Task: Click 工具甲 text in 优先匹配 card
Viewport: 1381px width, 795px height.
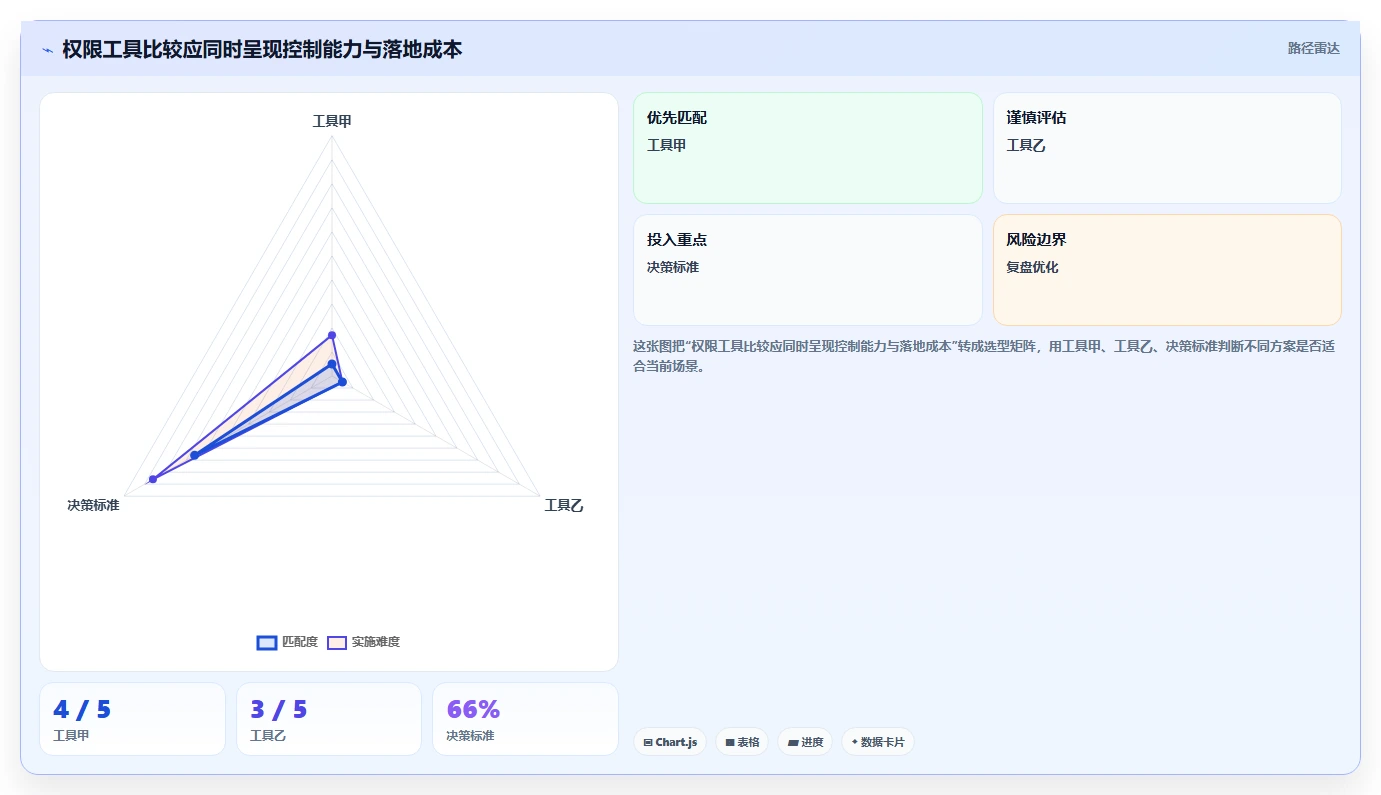Action: pyautogui.click(x=667, y=145)
